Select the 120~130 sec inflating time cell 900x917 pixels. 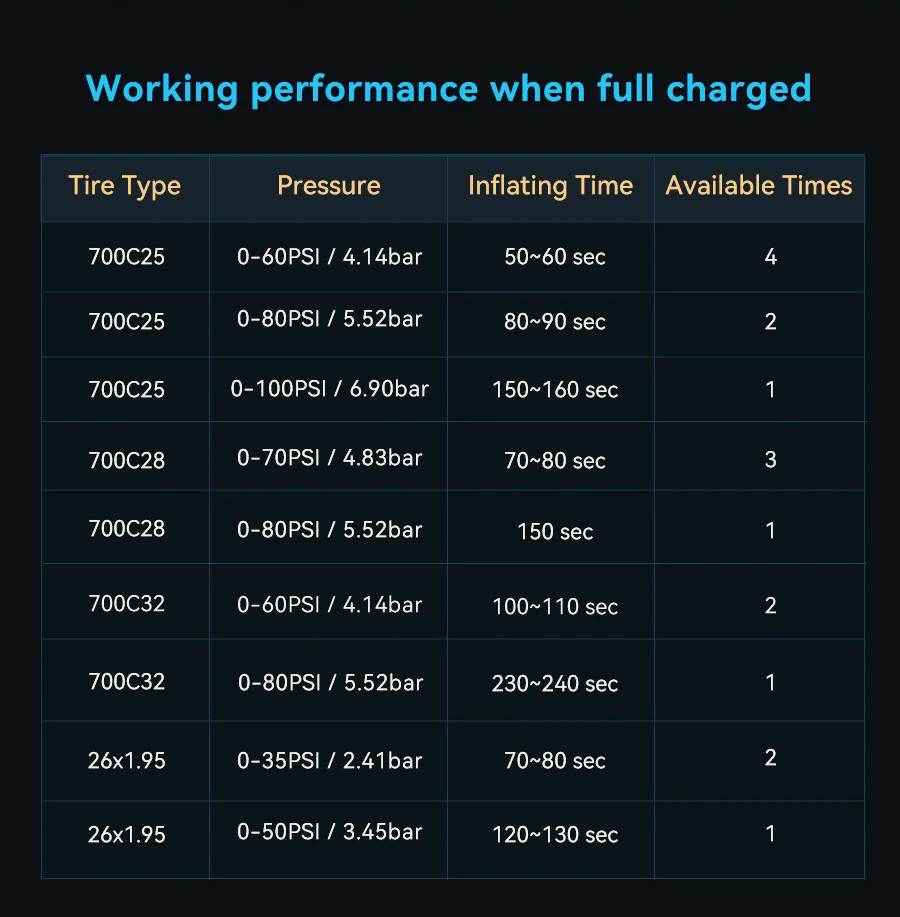(555, 835)
